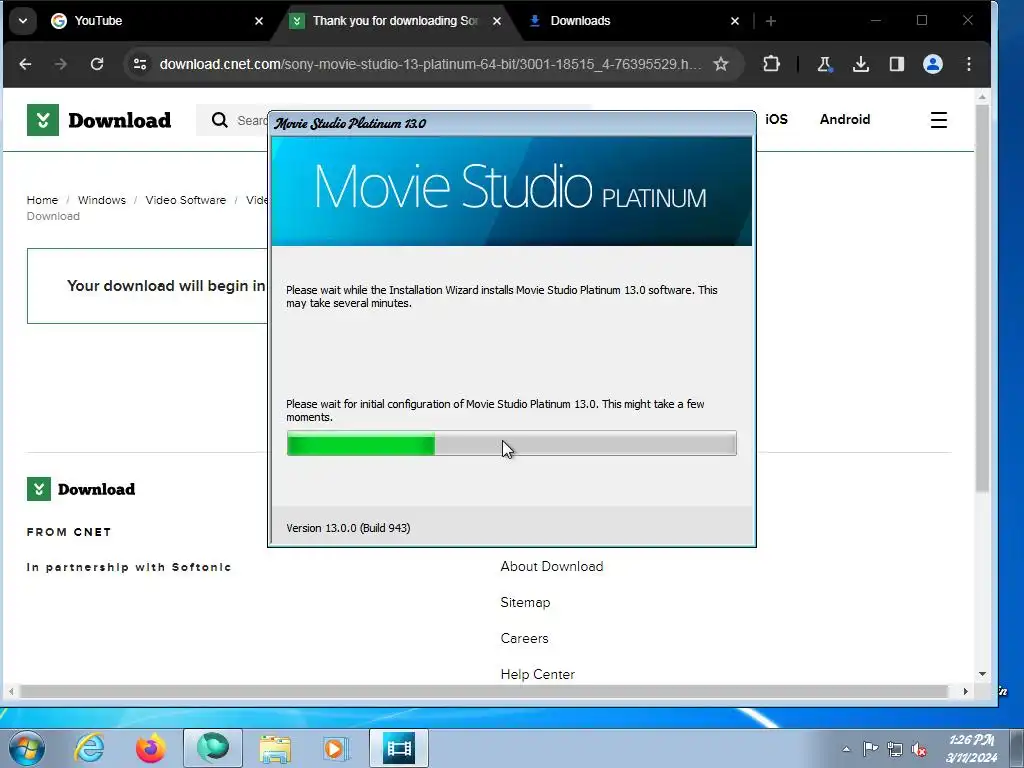
Task: Open Chrome Labs flask icon
Action: coord(824,64)
